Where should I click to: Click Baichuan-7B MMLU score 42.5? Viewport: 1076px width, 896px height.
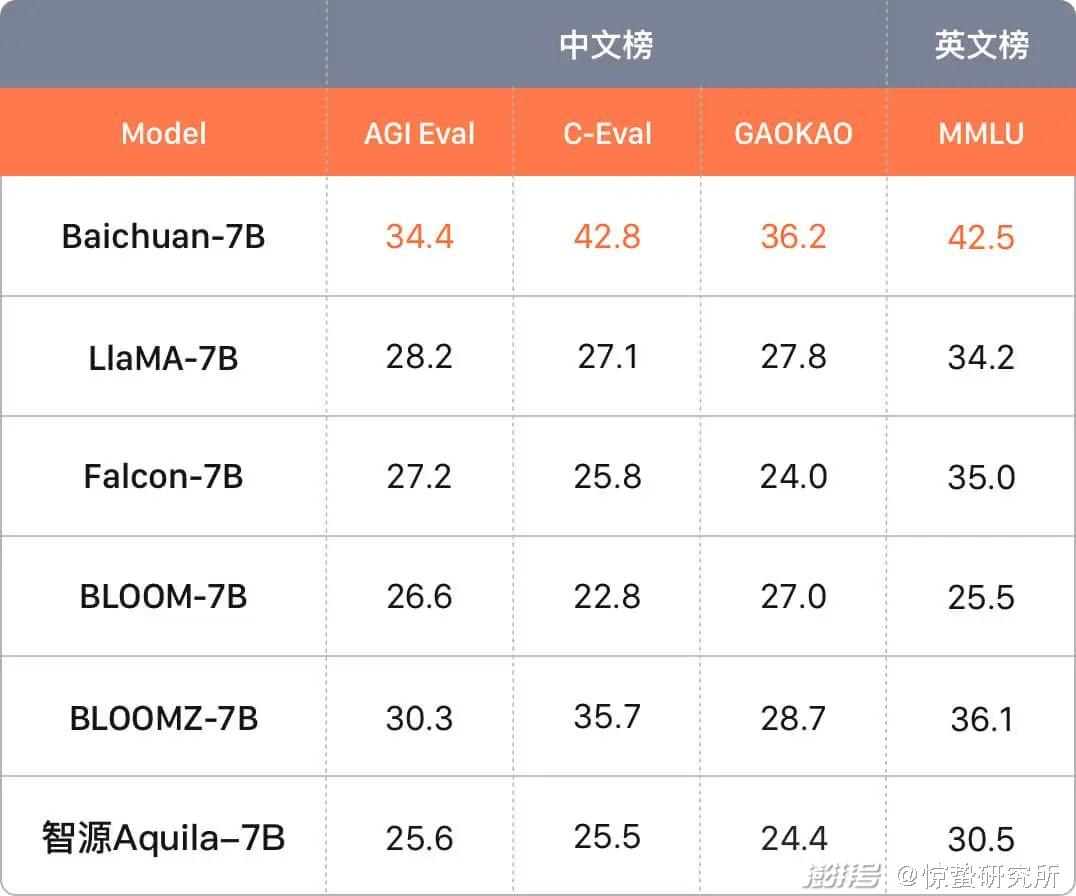pos(981,237)
